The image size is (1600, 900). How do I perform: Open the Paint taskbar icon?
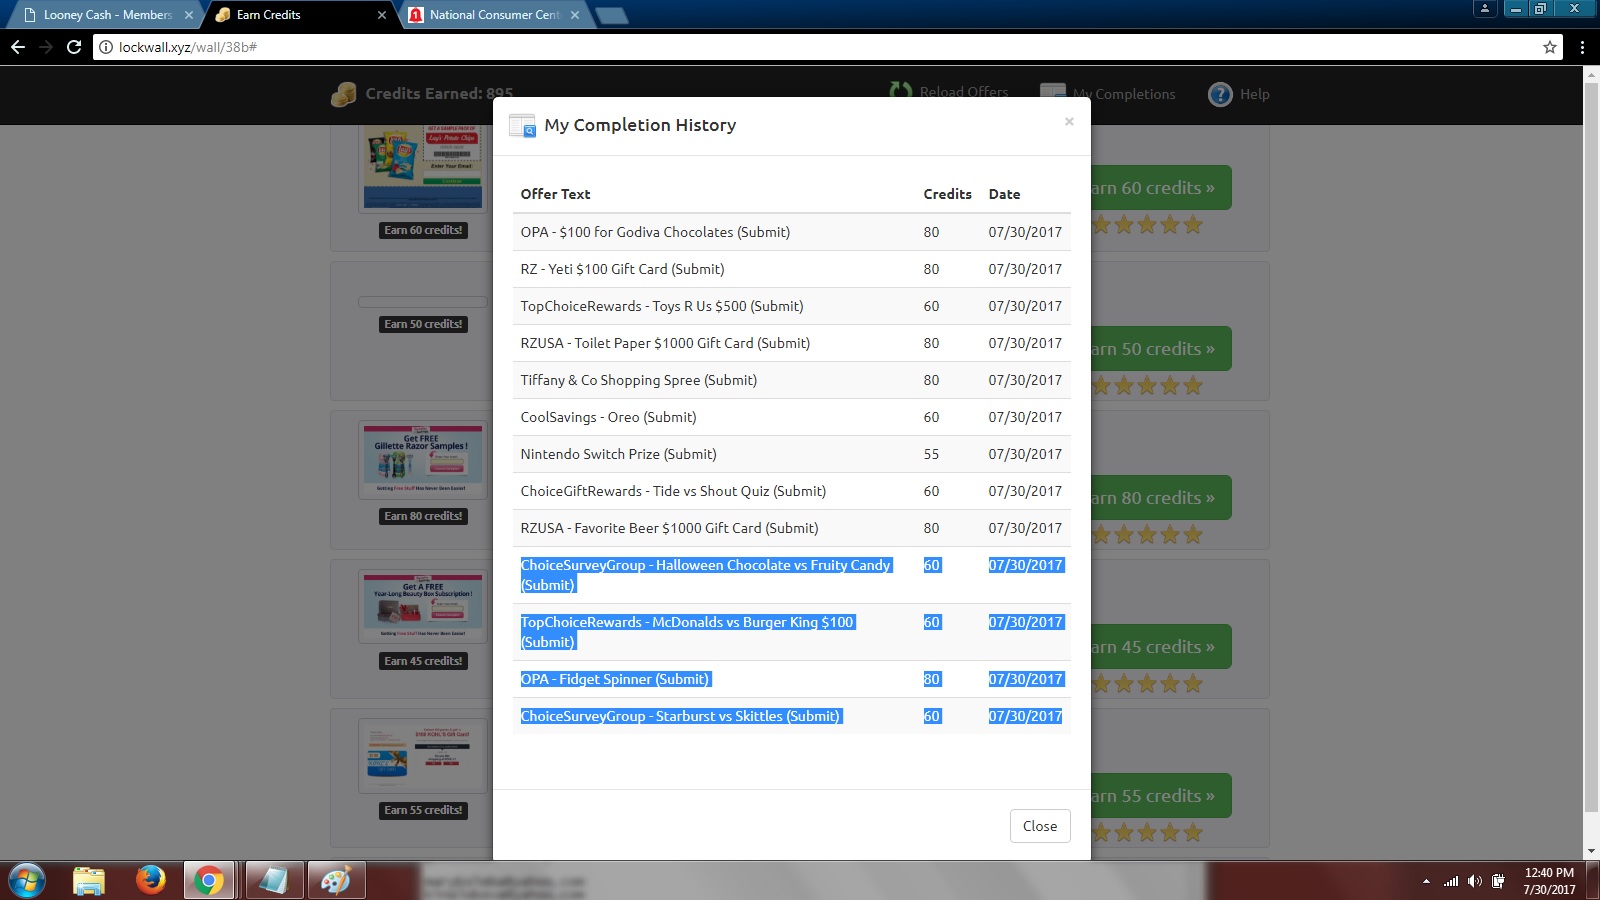click(x=335, y=881)
